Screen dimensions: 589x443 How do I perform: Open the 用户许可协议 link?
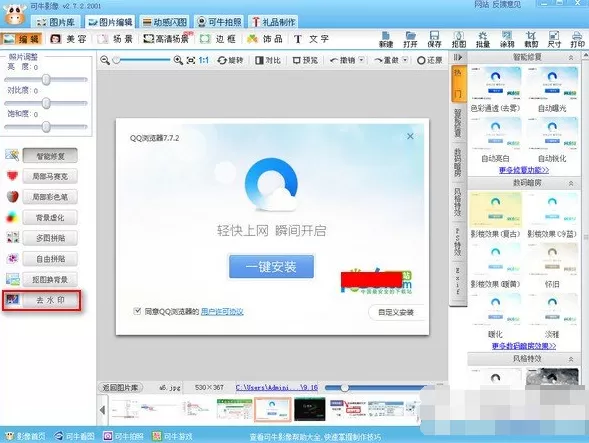[x=222, y=311]
